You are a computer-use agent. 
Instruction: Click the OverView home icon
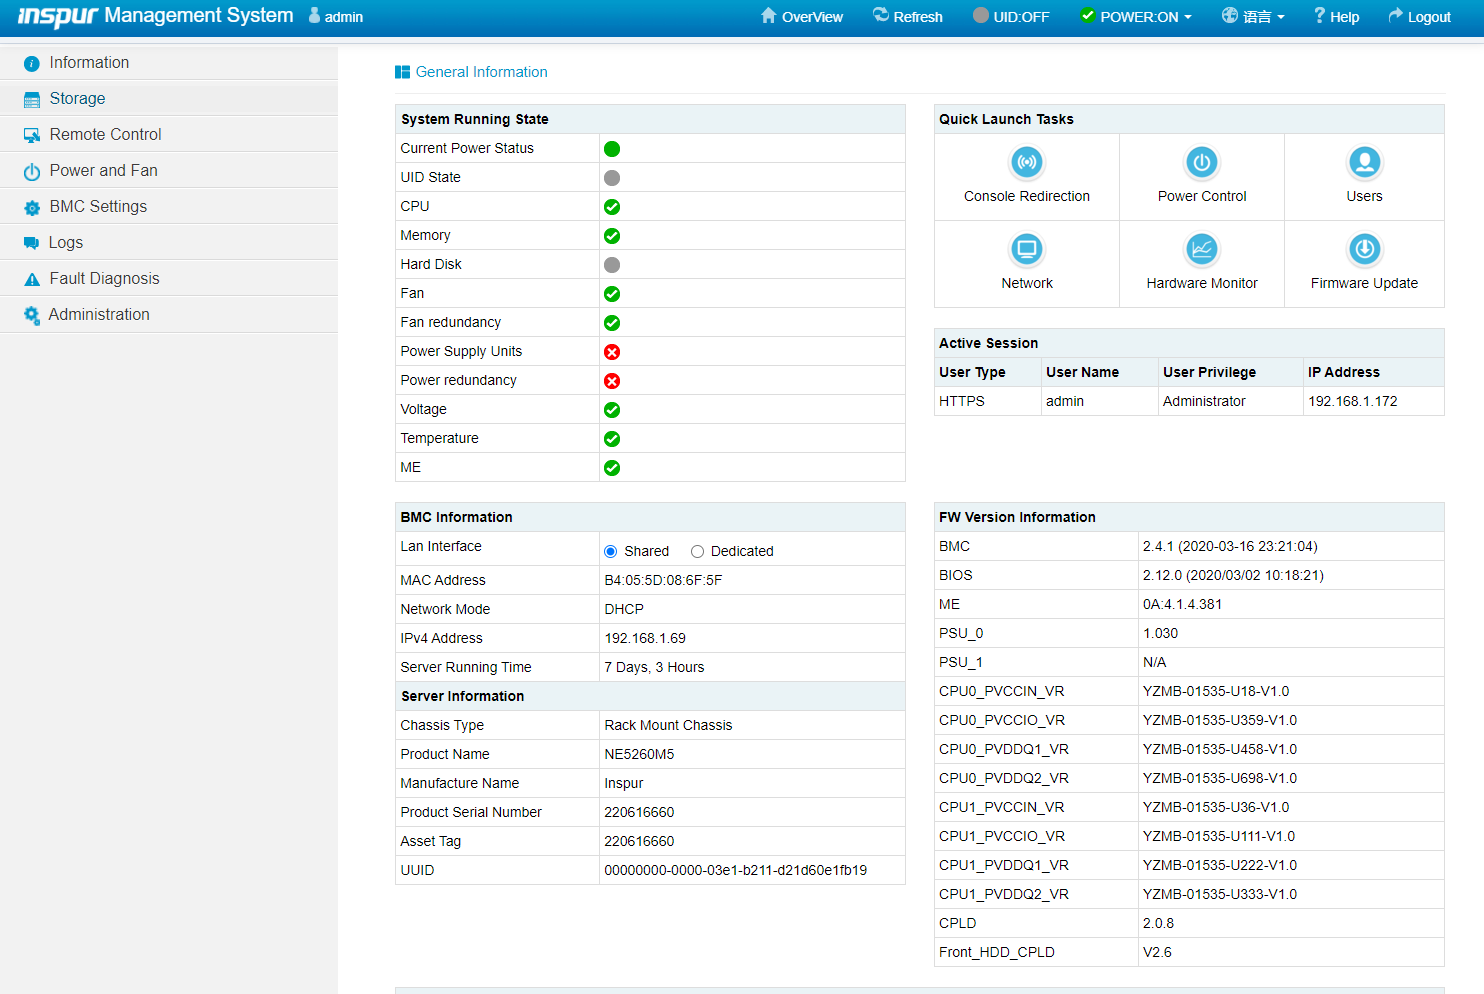pos(768,16)
